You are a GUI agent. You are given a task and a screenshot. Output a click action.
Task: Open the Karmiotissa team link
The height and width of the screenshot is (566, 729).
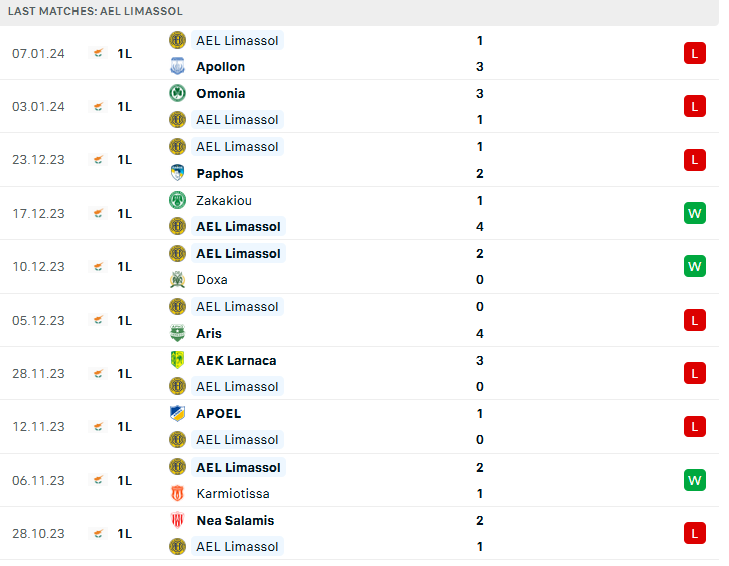233,493
